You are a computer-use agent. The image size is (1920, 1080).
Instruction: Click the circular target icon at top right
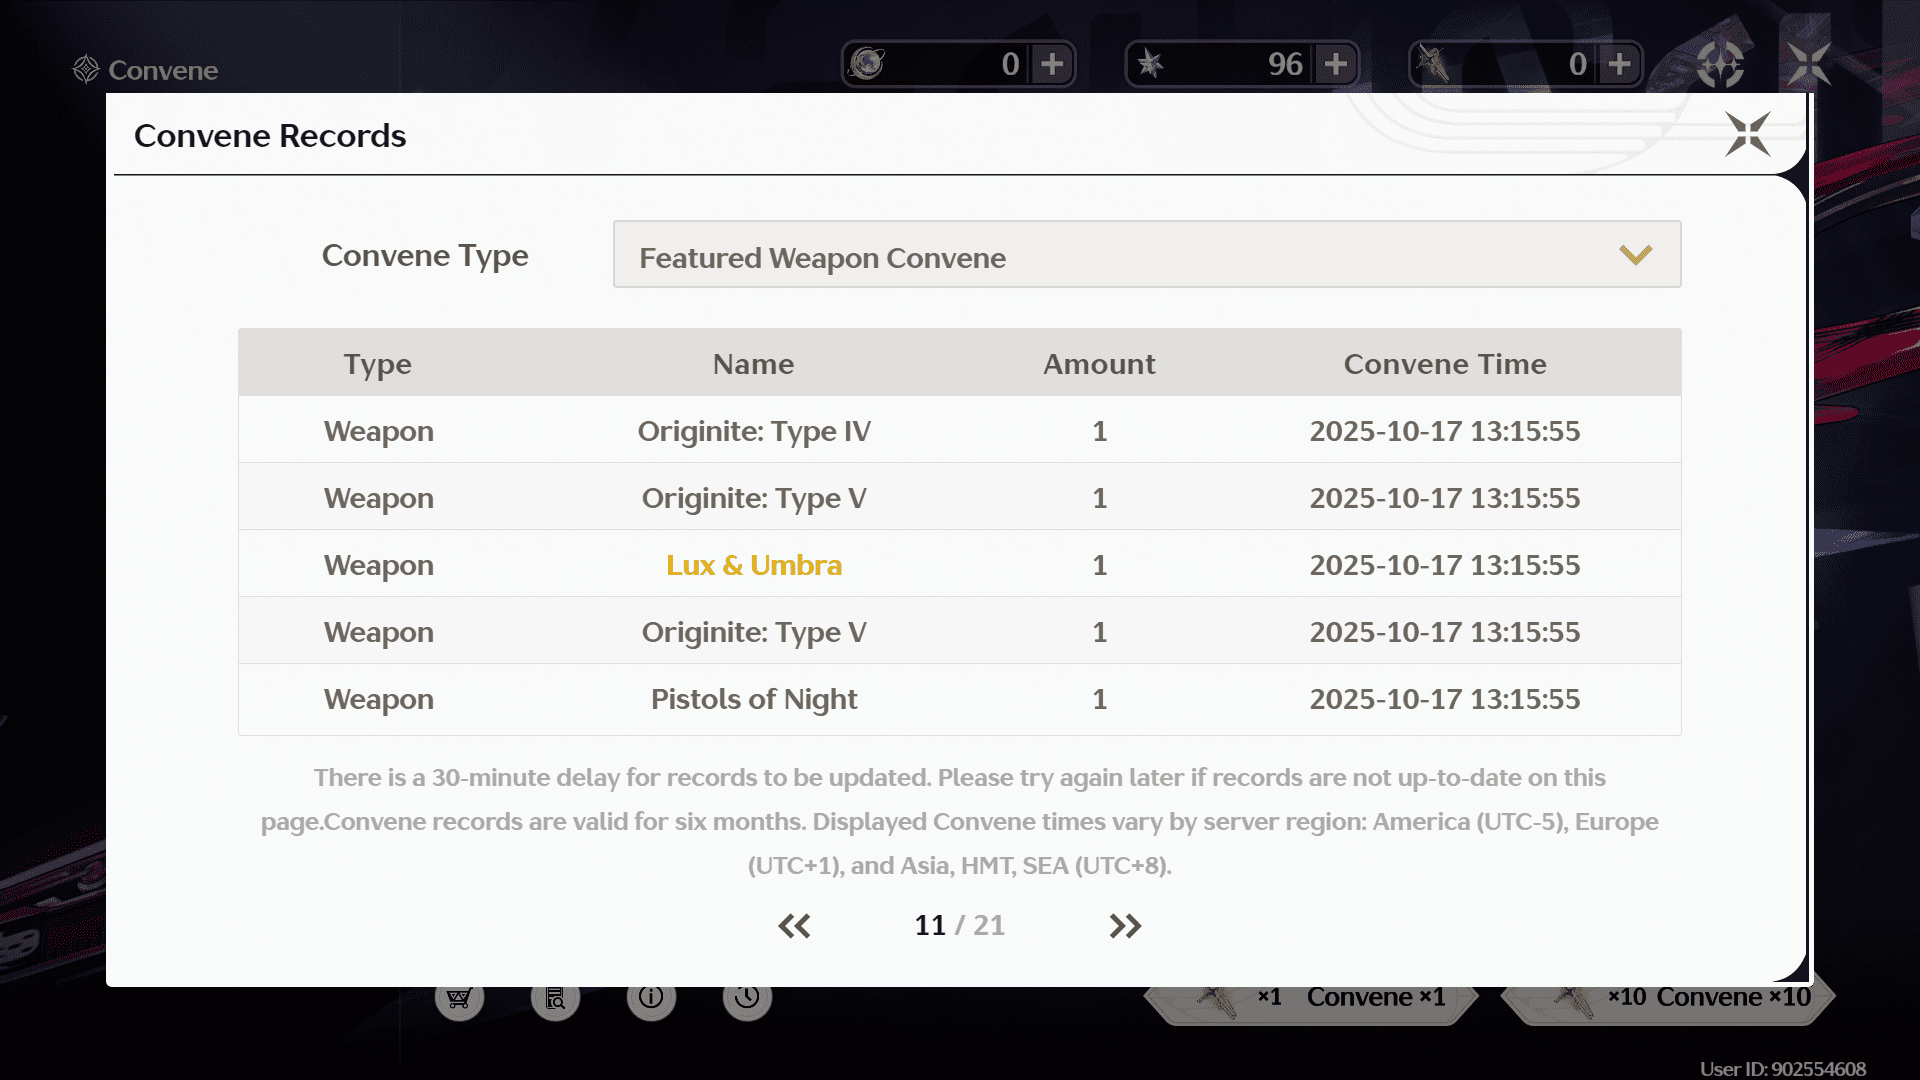[x=1720, y=64]
